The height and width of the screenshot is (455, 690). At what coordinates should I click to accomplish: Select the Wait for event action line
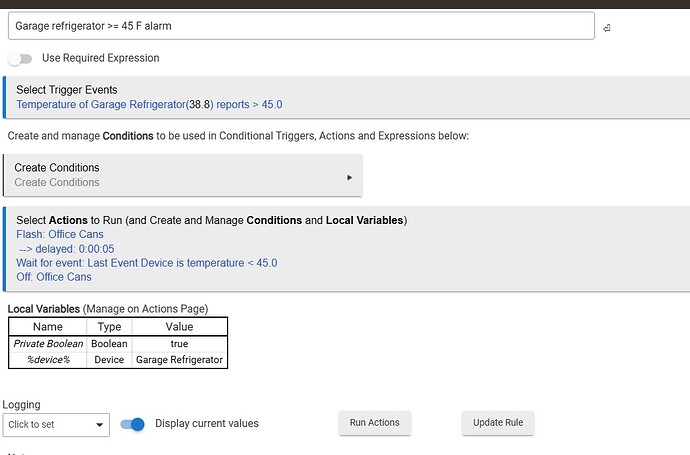click(146, 263)
